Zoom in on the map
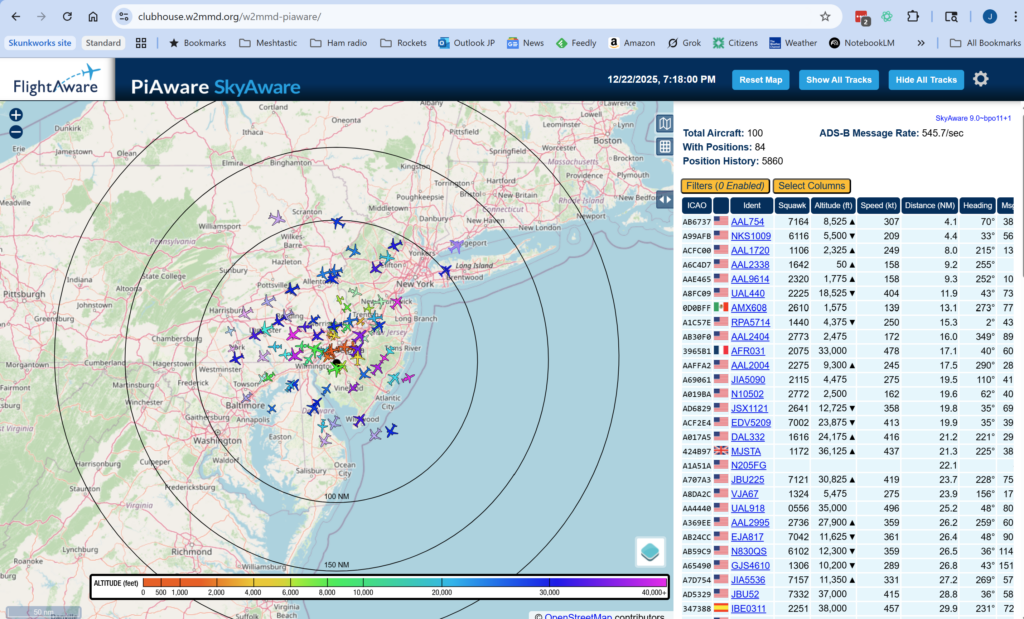 (16, 115)
